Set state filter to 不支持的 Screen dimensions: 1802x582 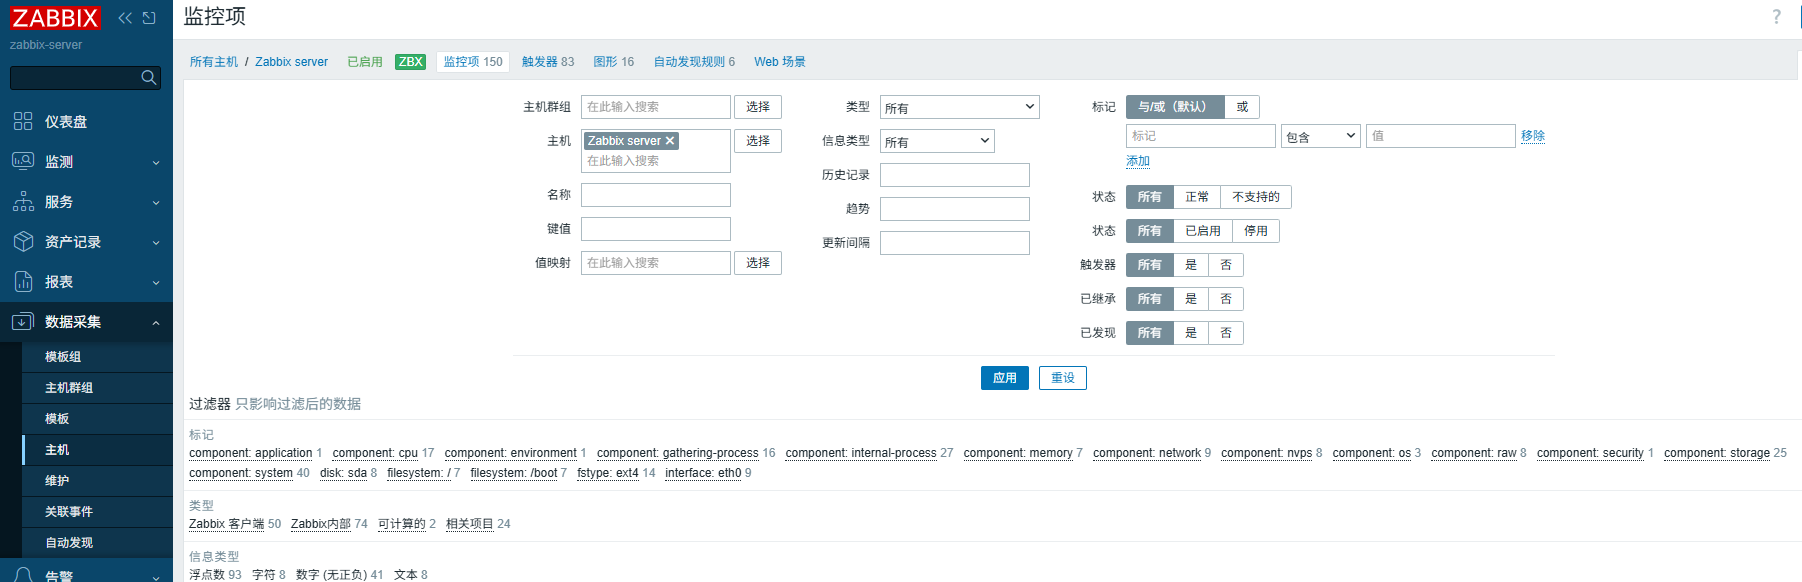(1256, 197)
